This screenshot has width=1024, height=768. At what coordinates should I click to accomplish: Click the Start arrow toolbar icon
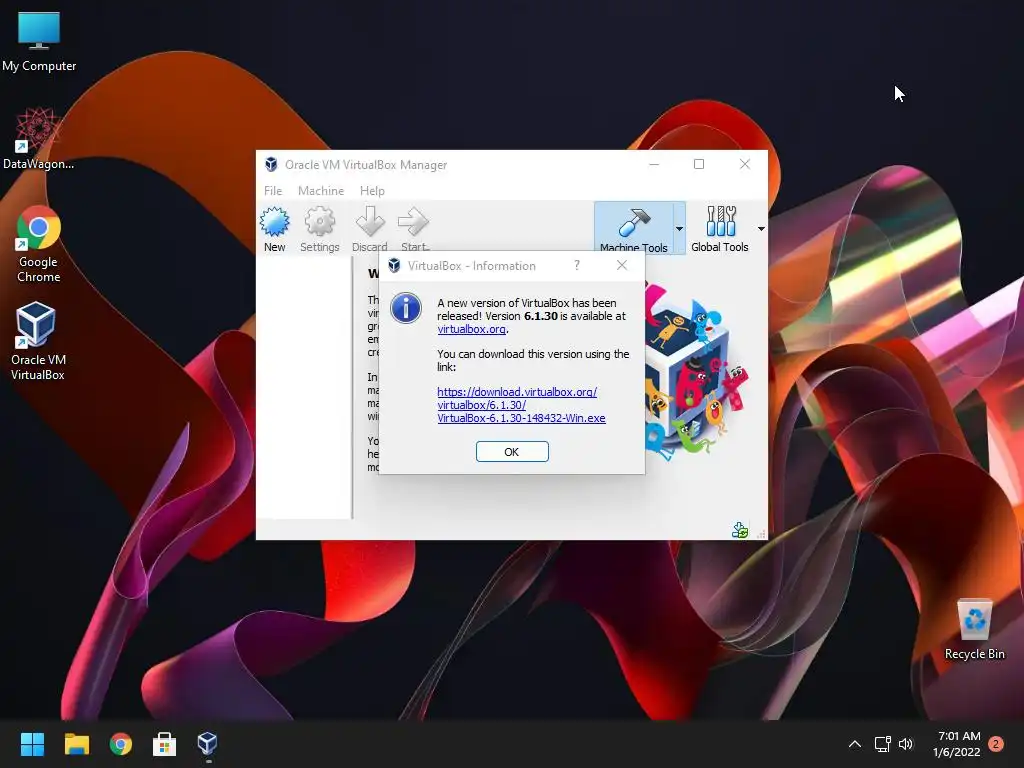(414, 229)
